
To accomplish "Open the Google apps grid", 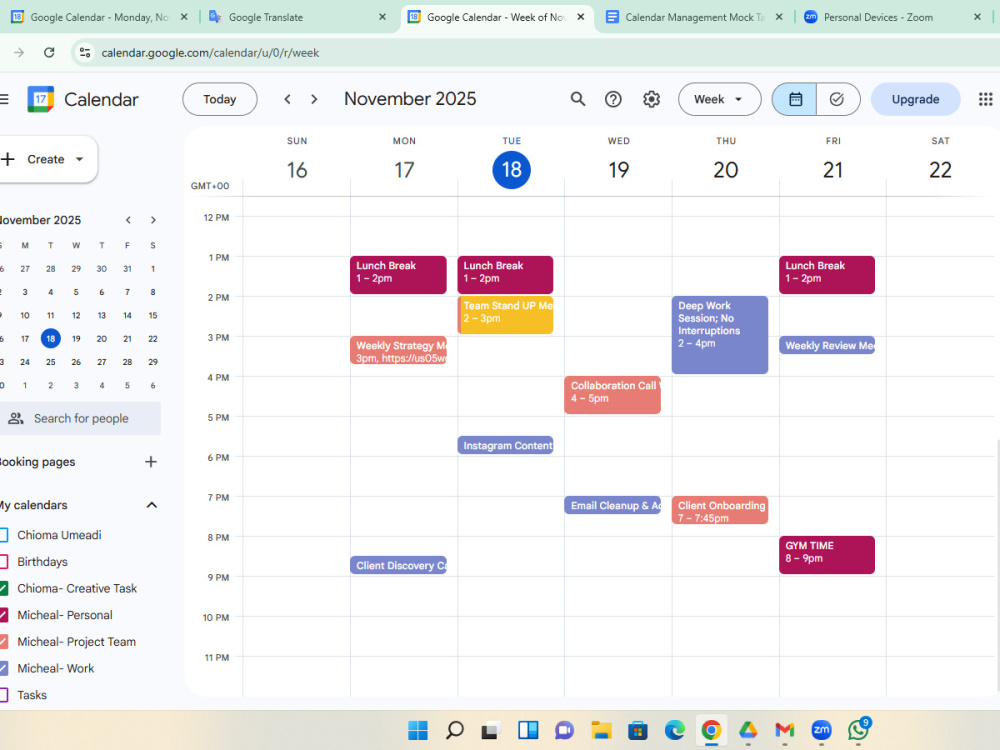I will point(985,99).
